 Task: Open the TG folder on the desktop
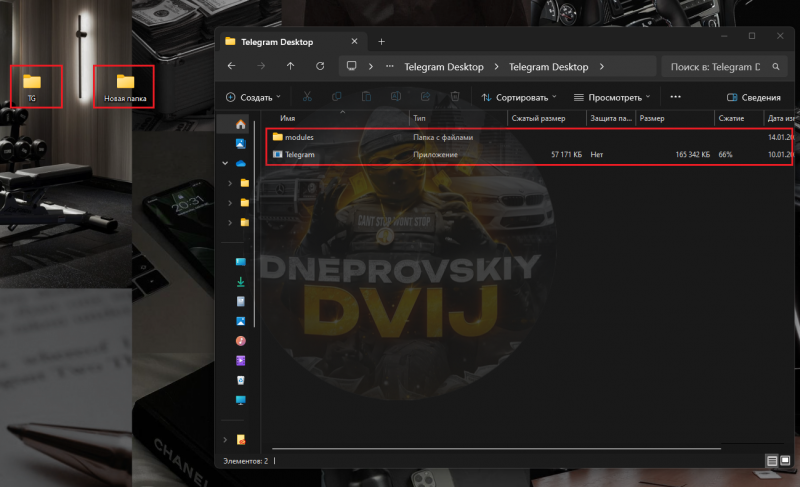click(x=32, y=87)
